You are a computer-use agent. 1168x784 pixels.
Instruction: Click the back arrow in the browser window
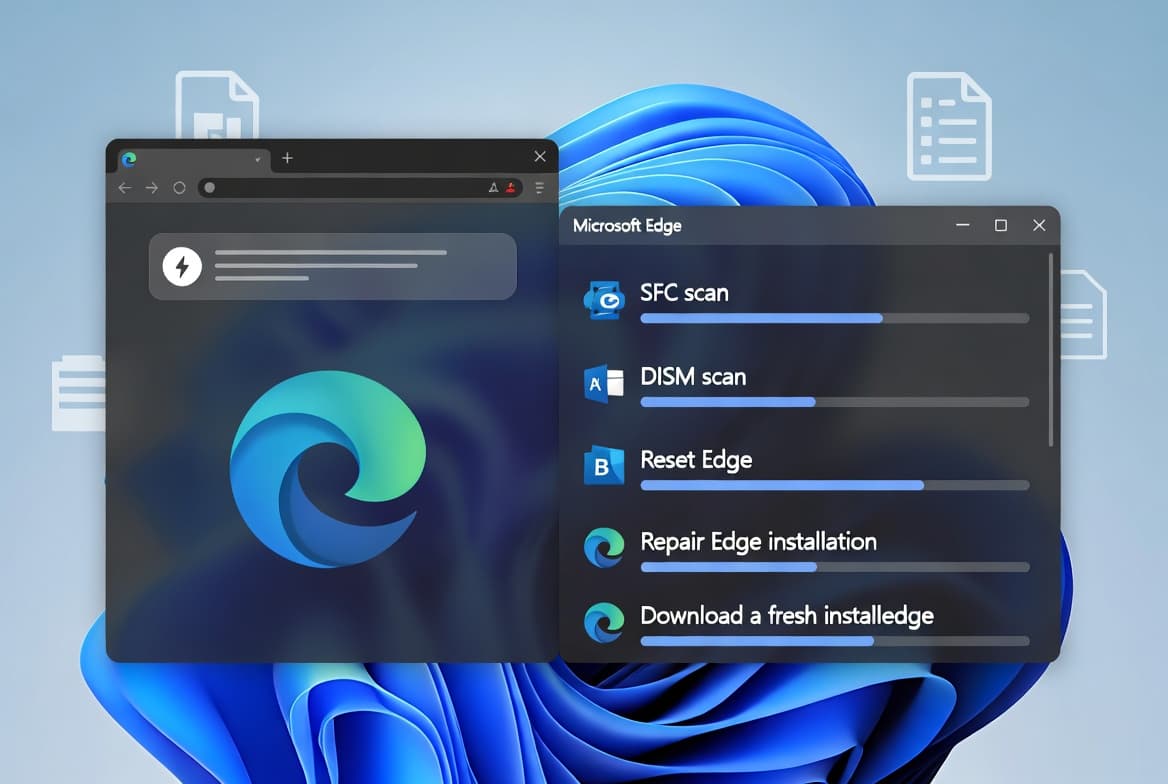(124, 188)
